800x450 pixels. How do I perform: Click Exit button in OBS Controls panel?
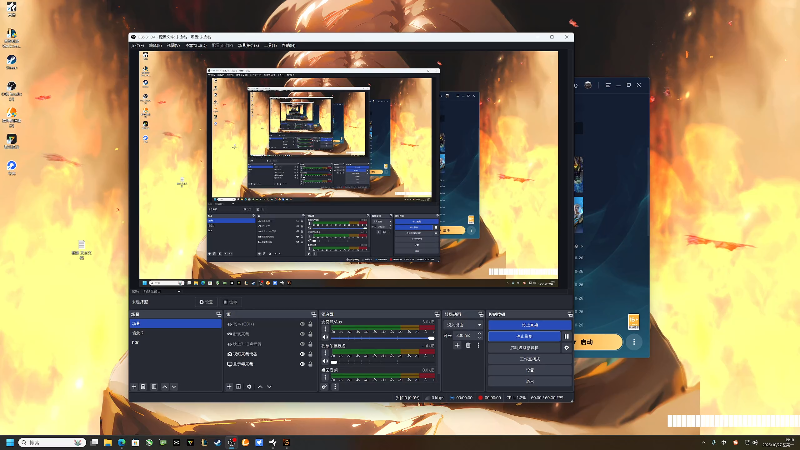(x=530, y=381)
